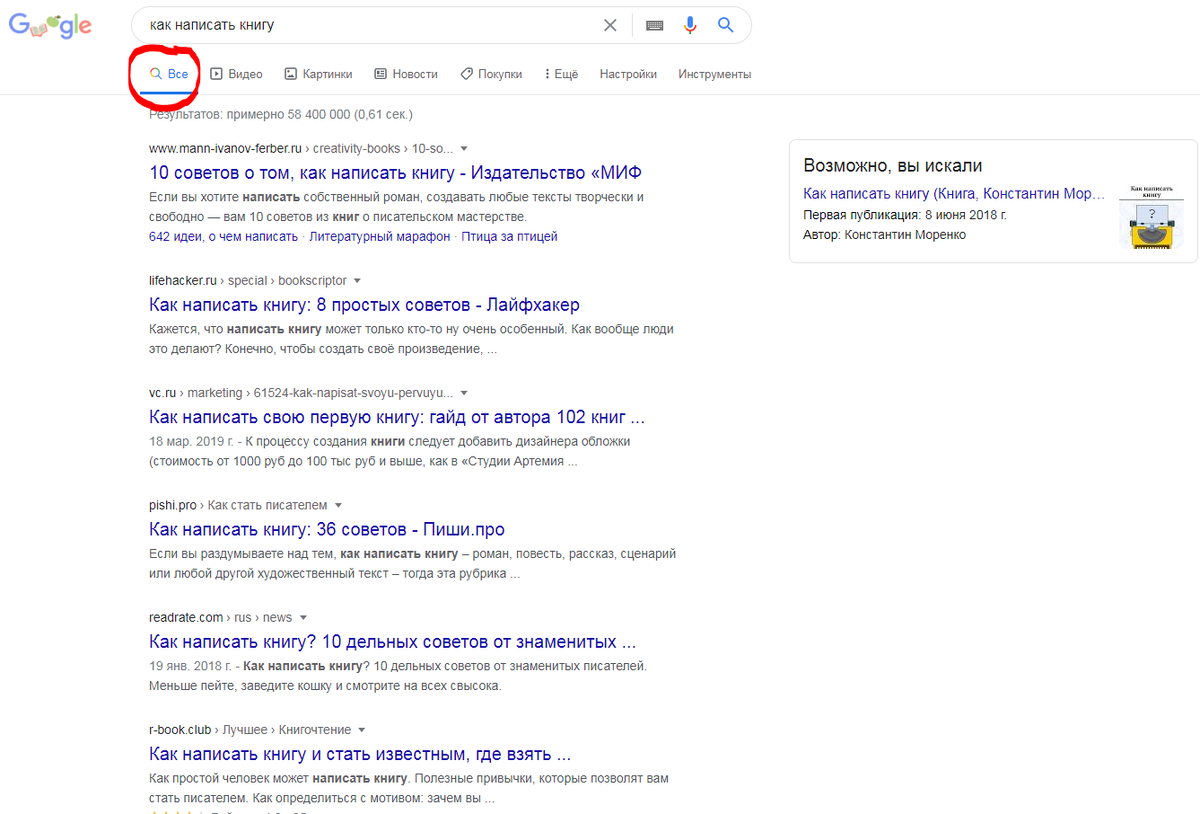Switch to the Картинки tab

click(319, 74)
